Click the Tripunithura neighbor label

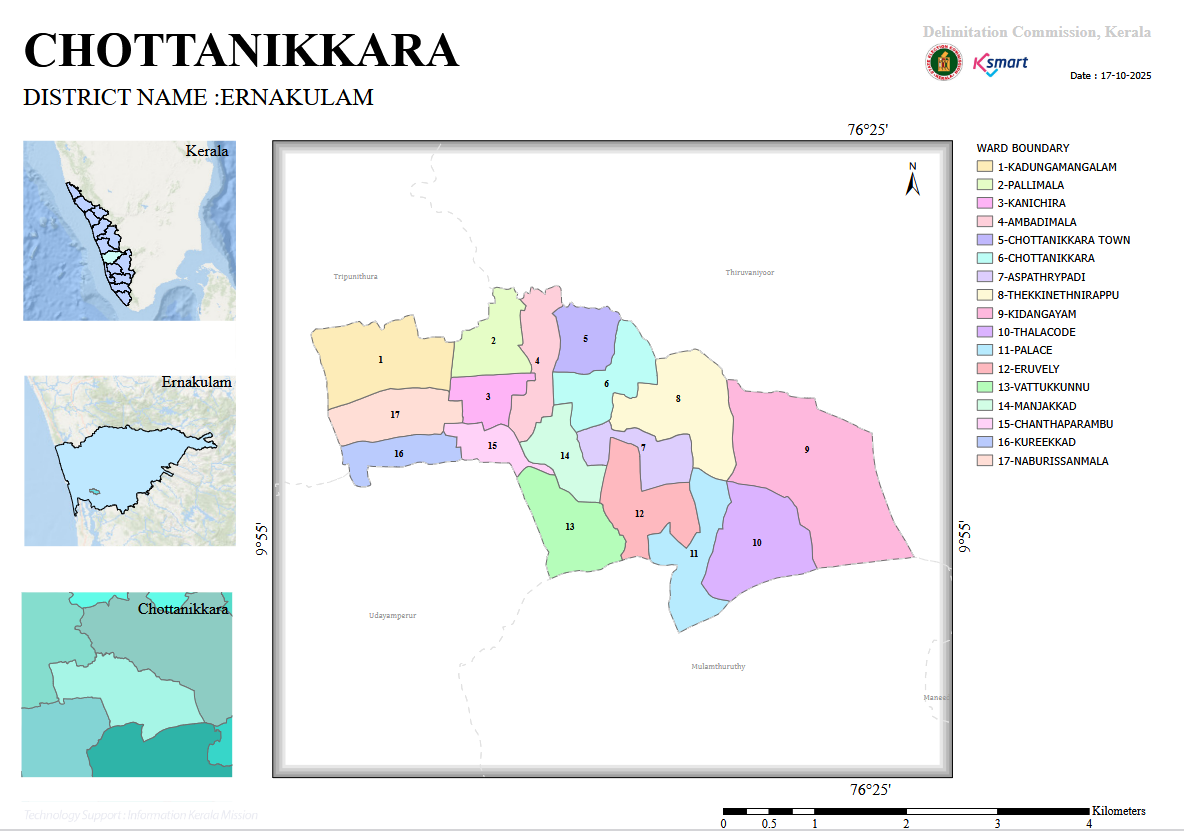(x=356, y=276)
